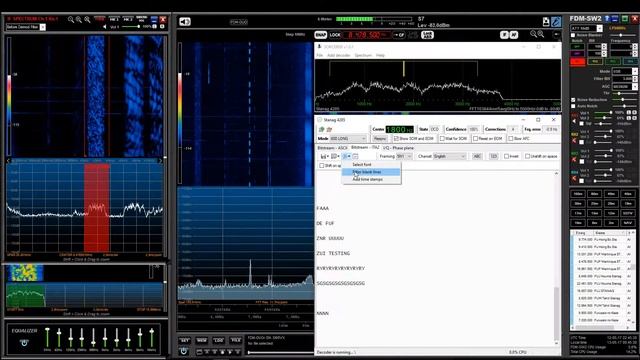Click the power icon at bottom left of receiver
This screenshot has width=640, height=360.
click(184, 351)
